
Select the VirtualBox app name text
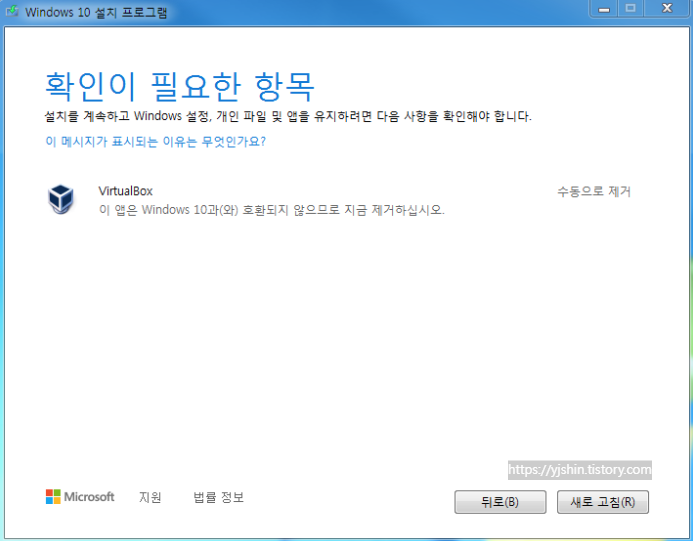(x=126, y=191)
